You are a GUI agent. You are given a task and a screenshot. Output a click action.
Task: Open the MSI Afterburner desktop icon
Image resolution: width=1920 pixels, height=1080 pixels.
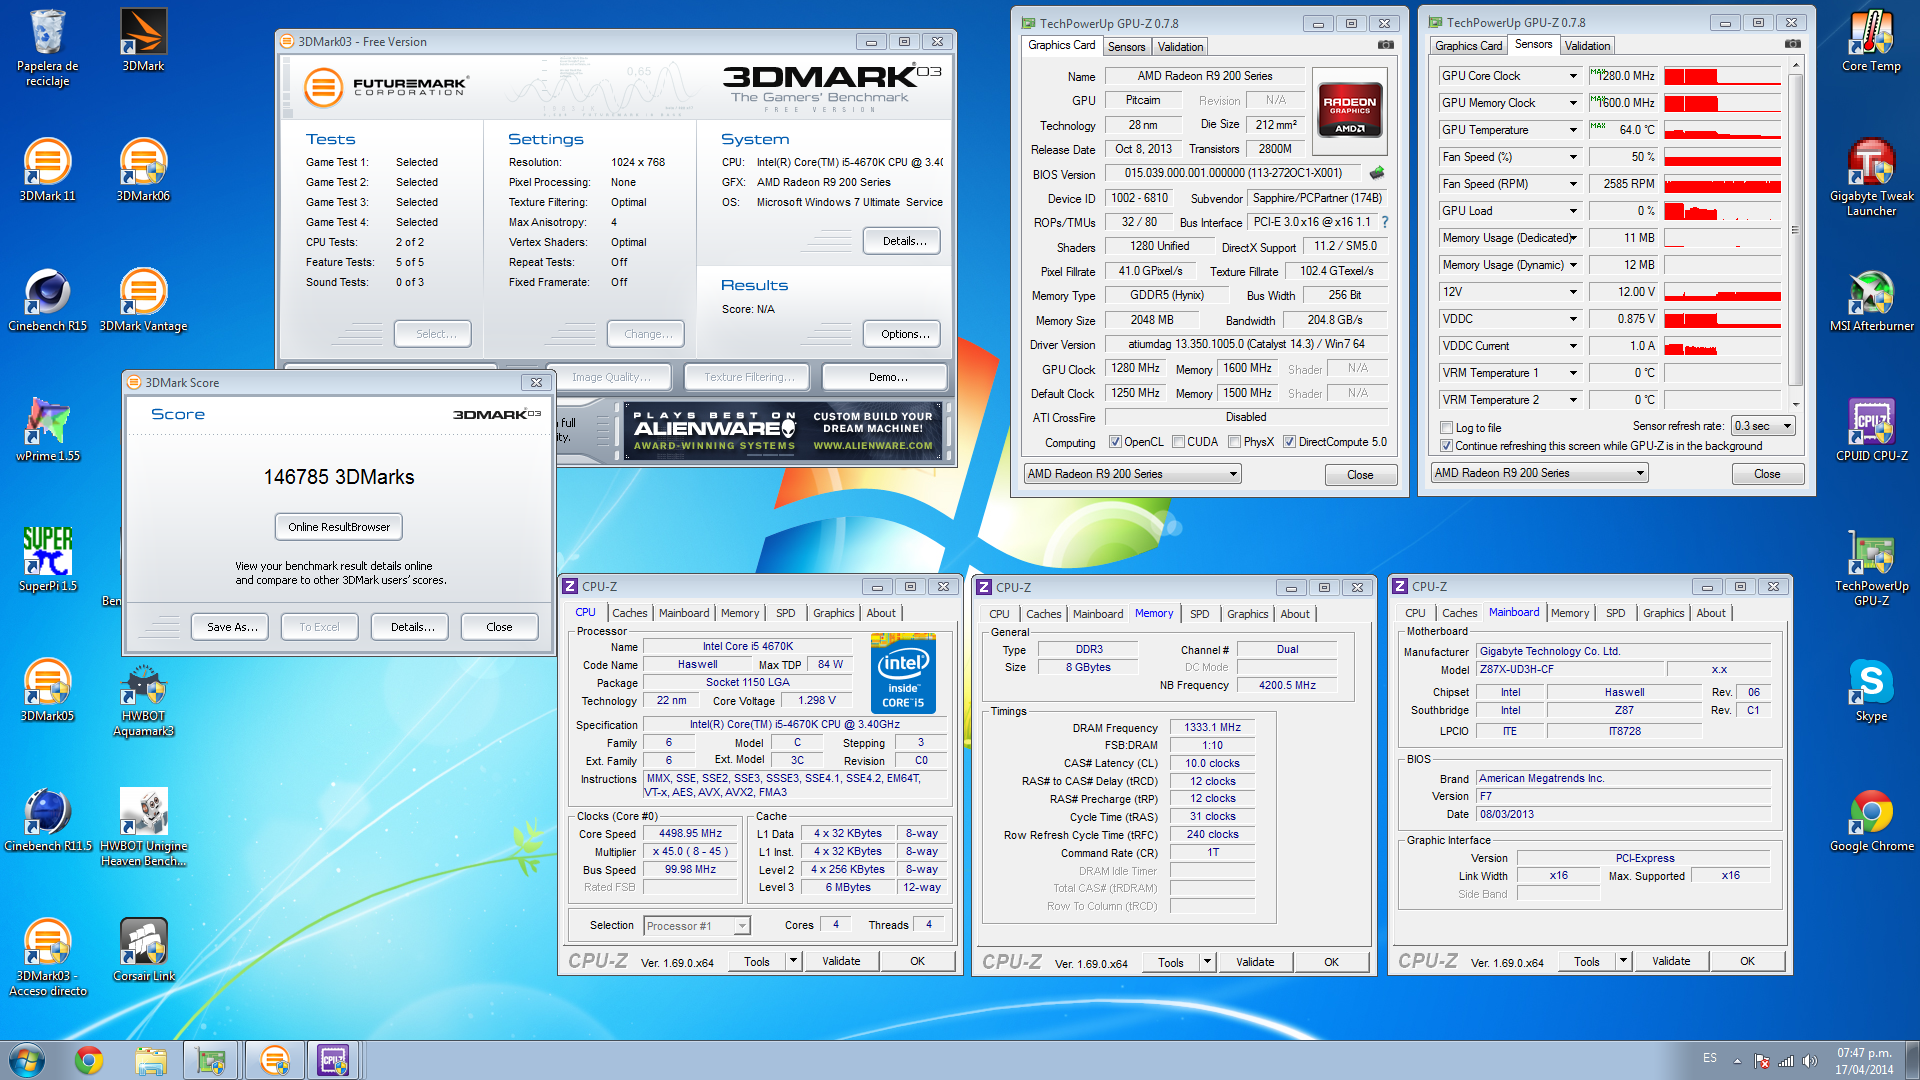click(x=1871, y=300)
